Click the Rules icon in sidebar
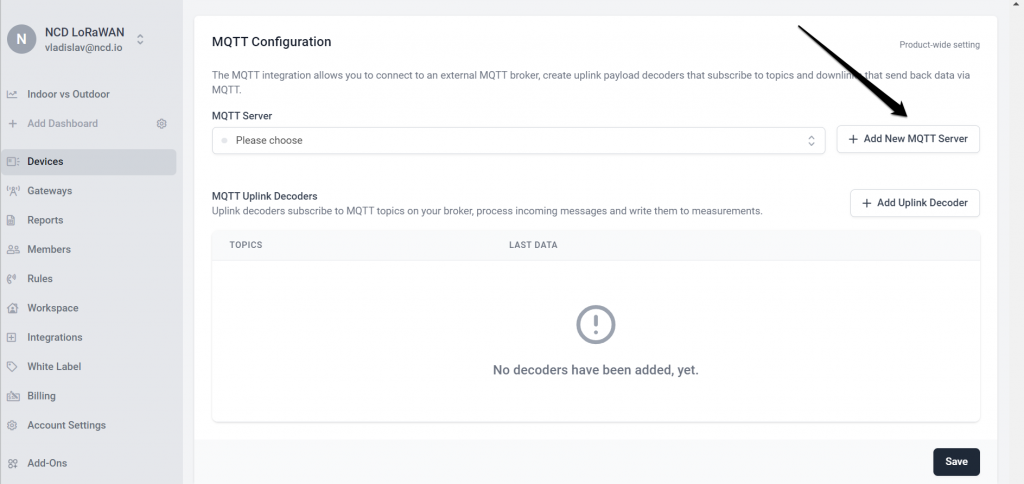The height and width of the screenshot is (484, 1024). 11,279
